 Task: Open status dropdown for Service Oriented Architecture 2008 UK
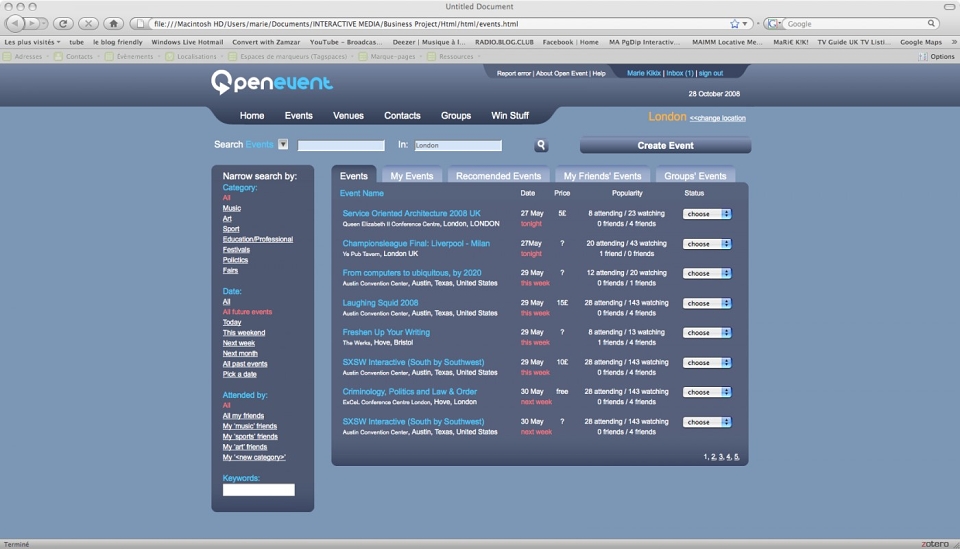click(x=707, y=214)
